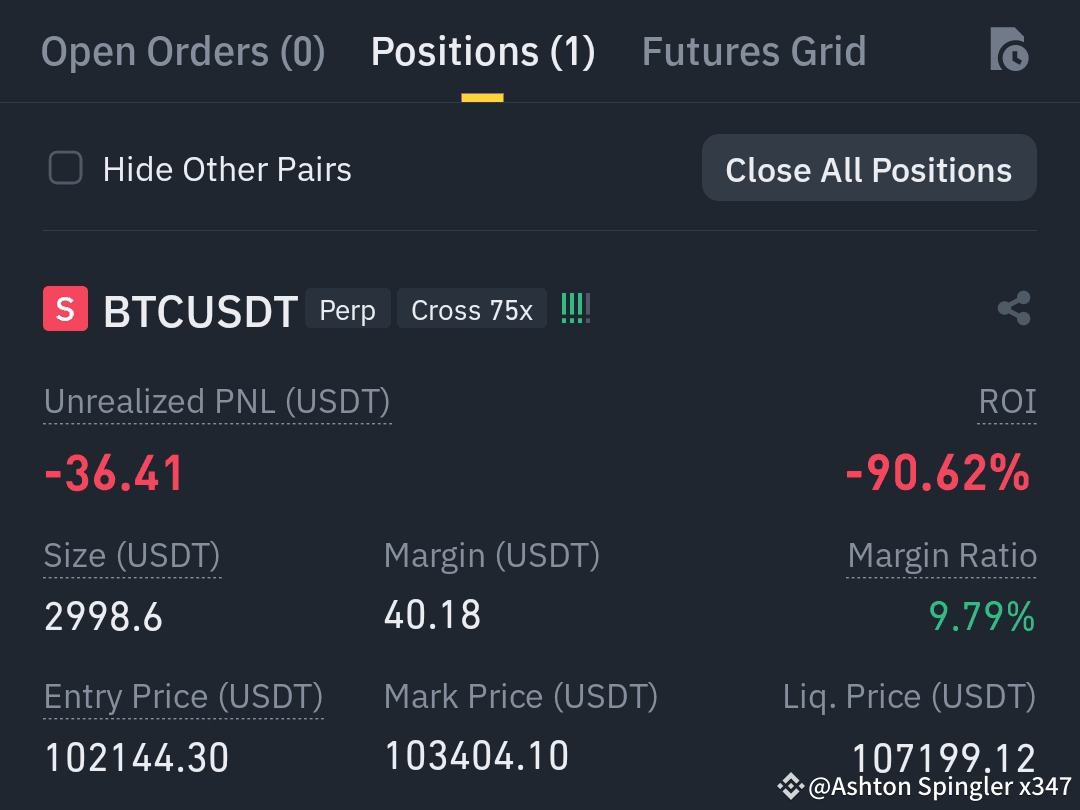This screenshot has height=810, width=1080.
Task: Open the BTCUSDT pair name
Action: click(200, 311)
